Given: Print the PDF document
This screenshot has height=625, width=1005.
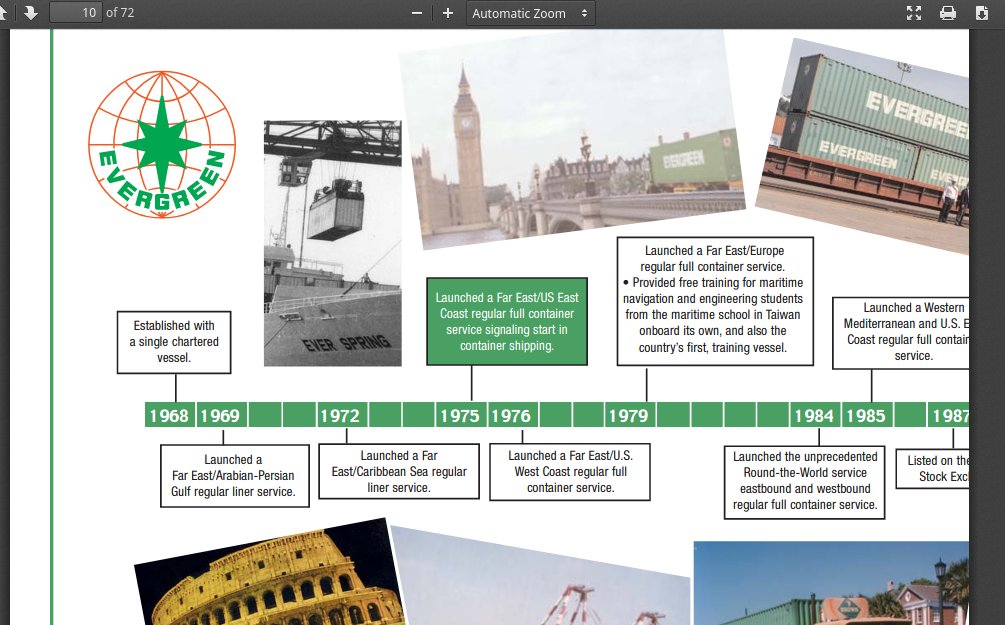Looking at the screenshot, I should coord(948,13).
